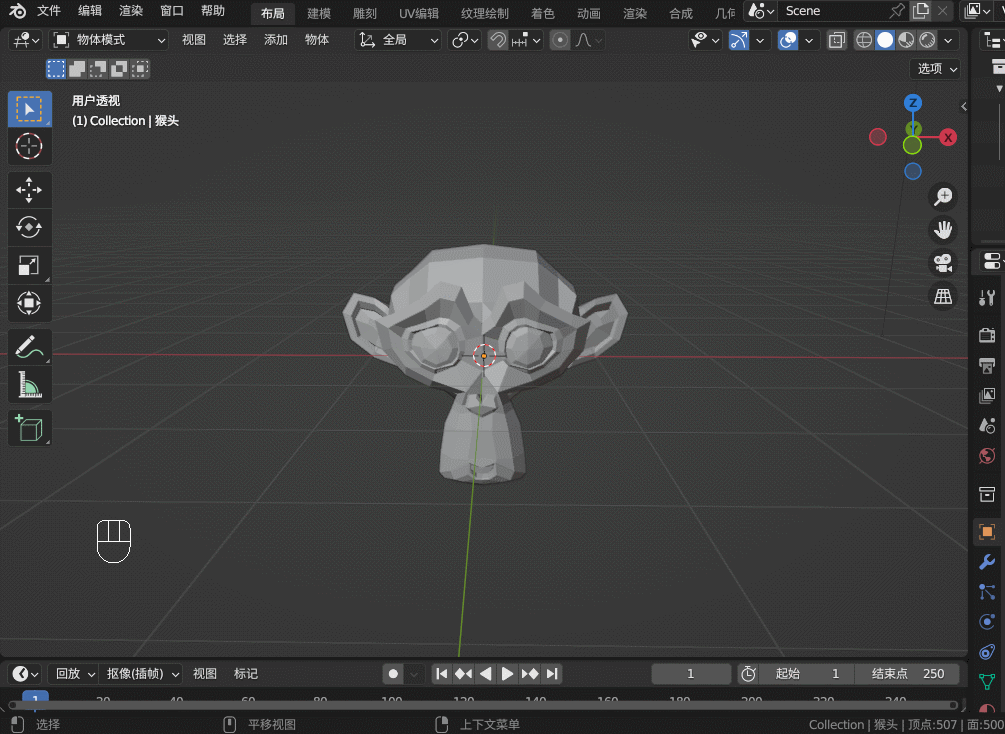Select the Transform tool
The height and width of the screenshot is (734, 1005).
[x=29, y=303]
